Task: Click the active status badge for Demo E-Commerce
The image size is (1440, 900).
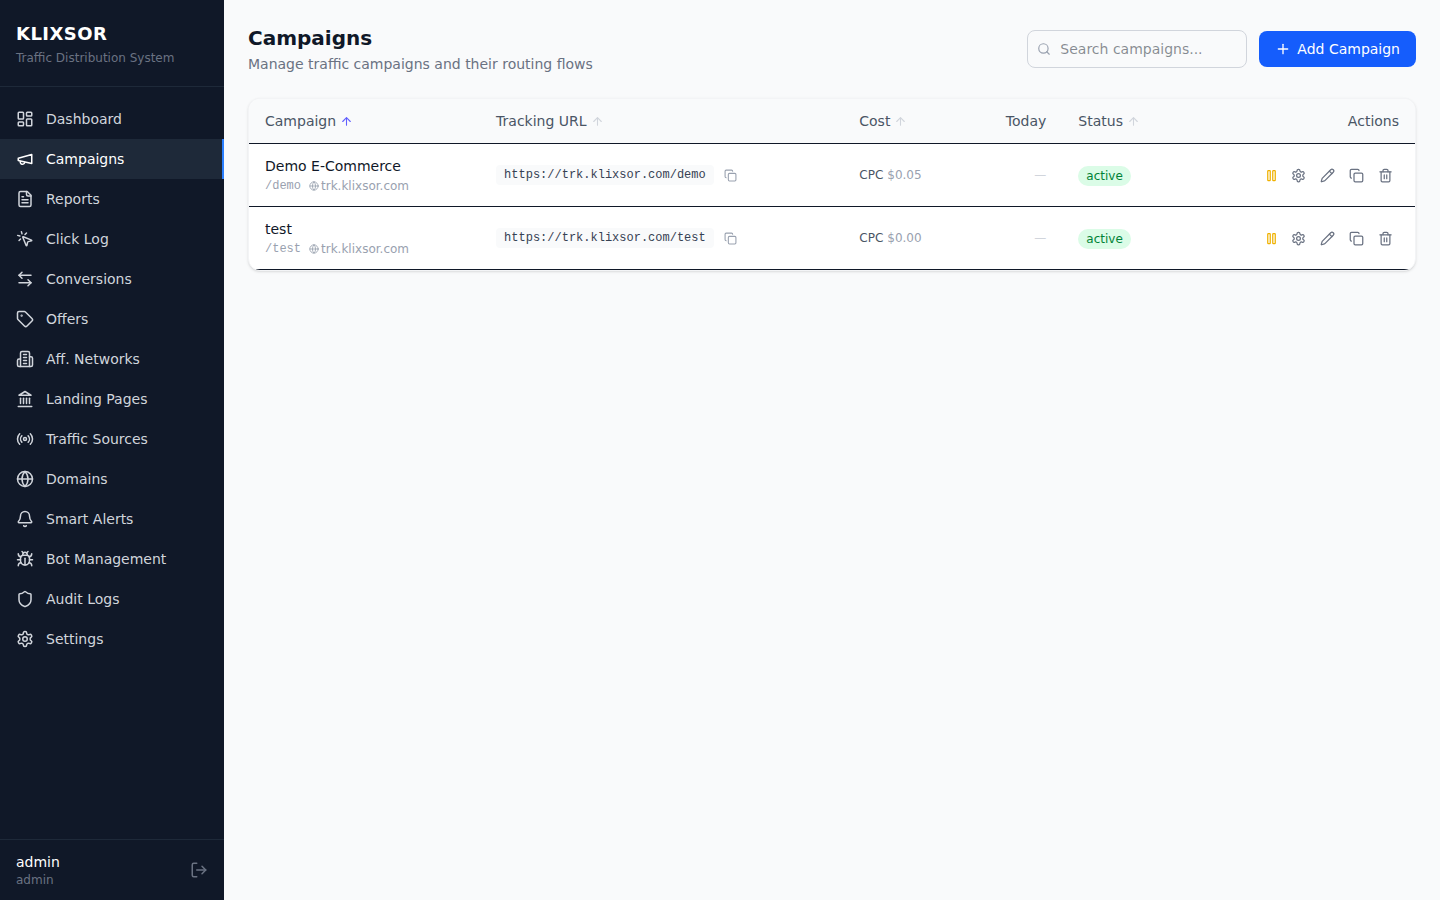Action: pos(1104,175)
